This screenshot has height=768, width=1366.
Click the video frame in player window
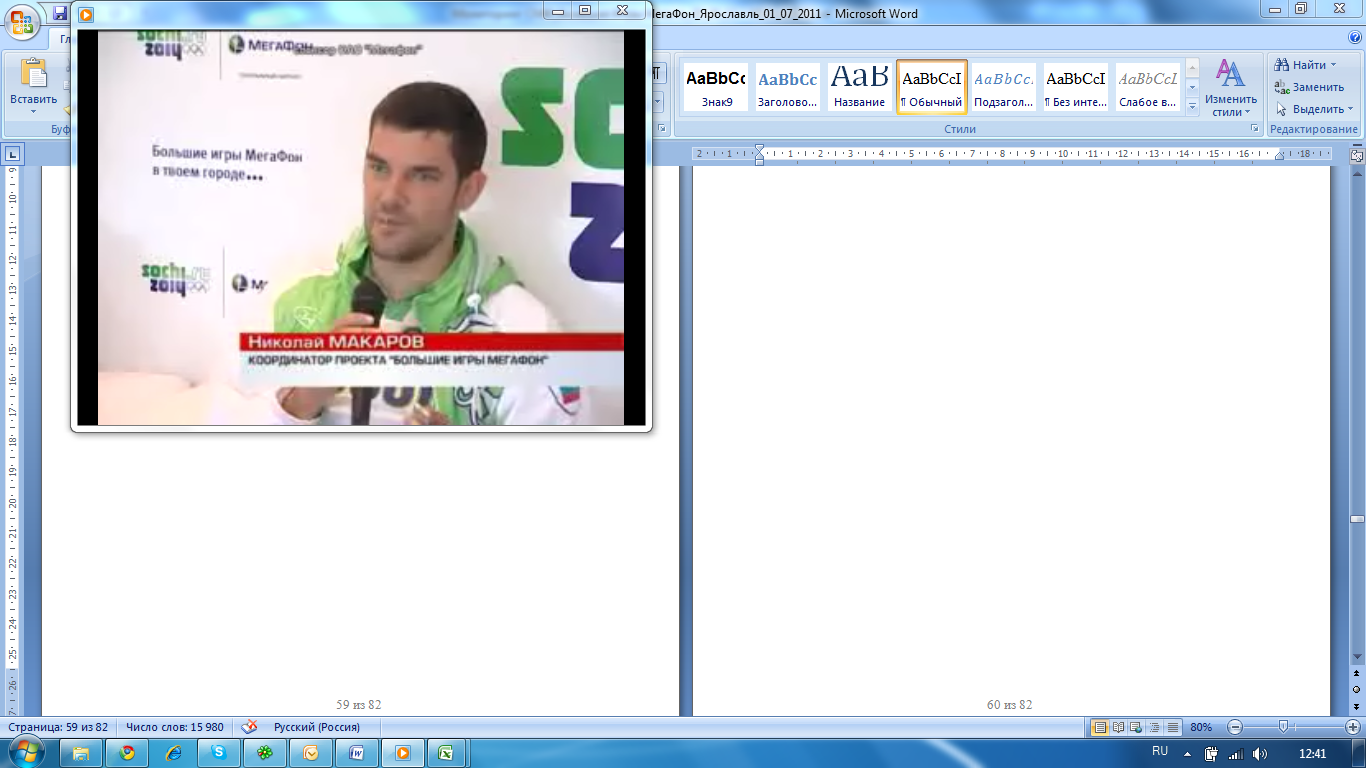coord(361,227)
